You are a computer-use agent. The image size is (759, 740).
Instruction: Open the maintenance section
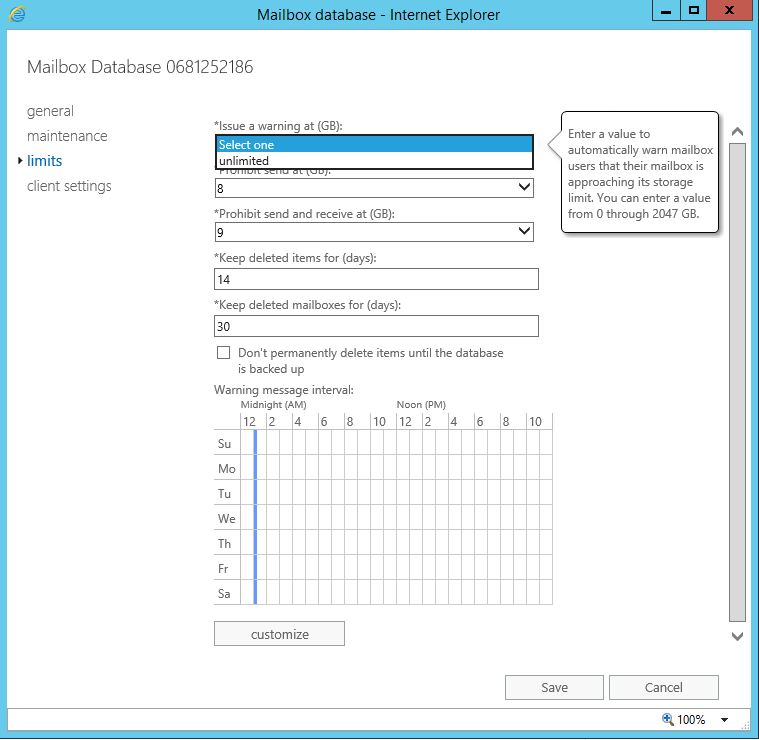pos(67,136)
